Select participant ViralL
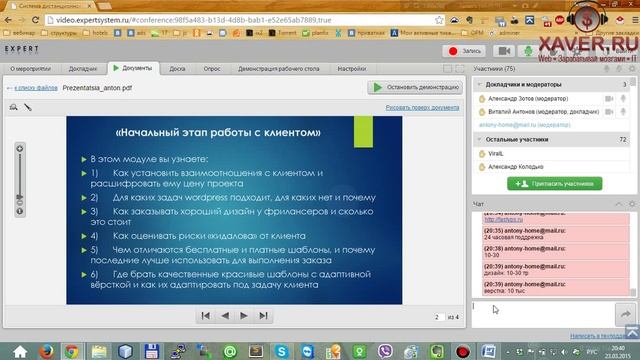640x360 pixels. 496,153
